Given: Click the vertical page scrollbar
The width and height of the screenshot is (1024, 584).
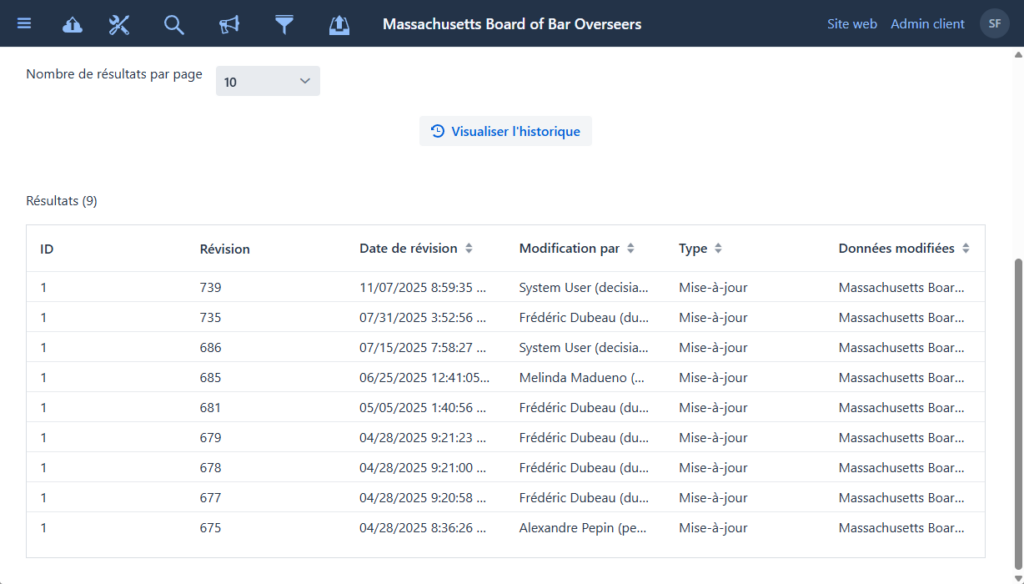Looking at the screenshot, I should coord(1018,400).
